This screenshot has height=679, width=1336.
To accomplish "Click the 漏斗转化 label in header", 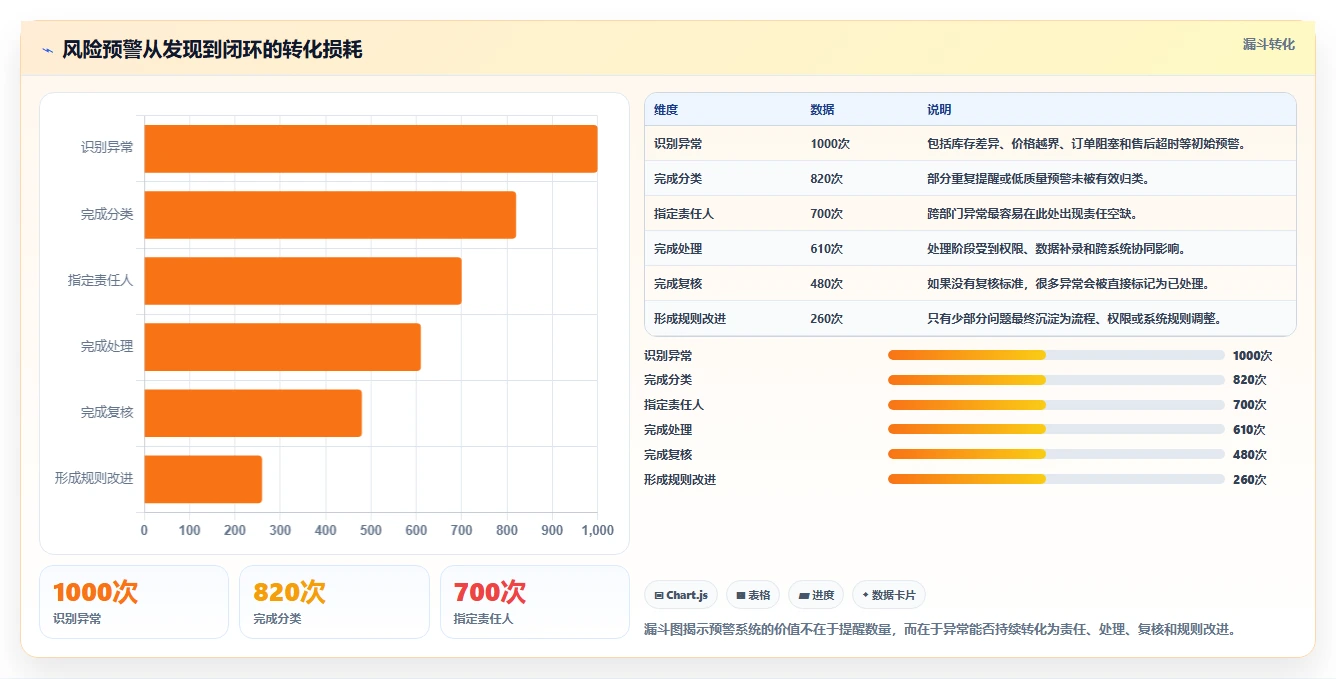I will point(1268,44).
